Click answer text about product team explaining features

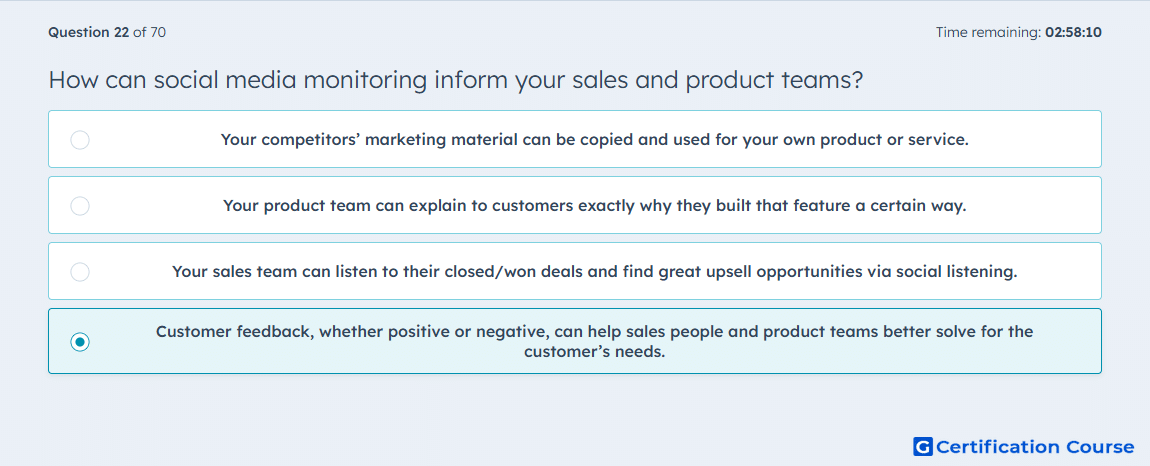pos(595,205)
